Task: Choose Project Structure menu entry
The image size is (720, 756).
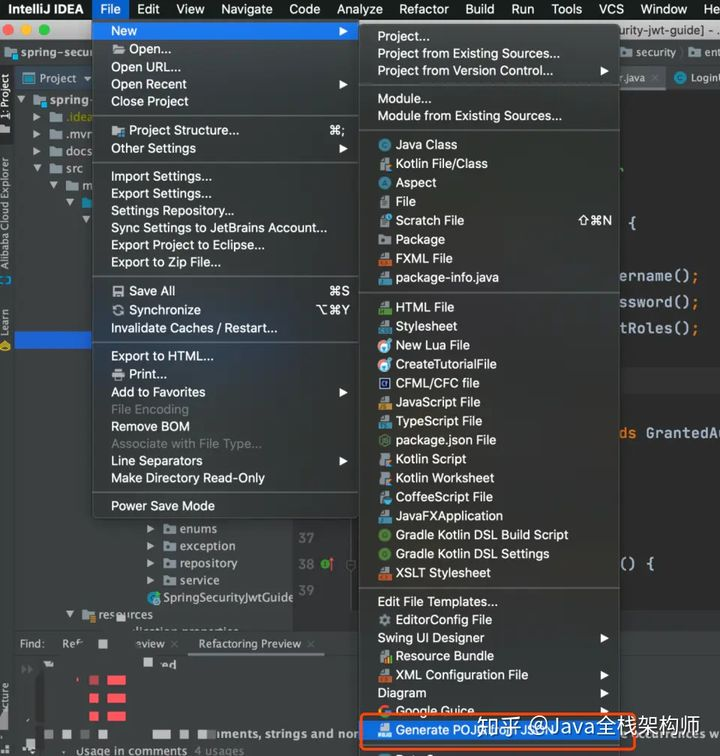Action: point(225,130)
